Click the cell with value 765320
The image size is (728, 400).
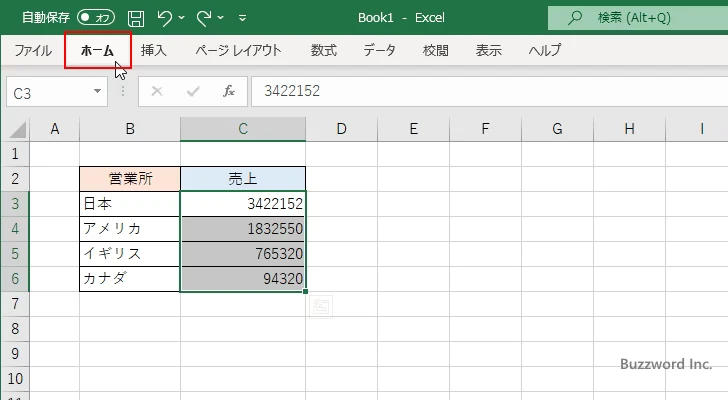243,254
